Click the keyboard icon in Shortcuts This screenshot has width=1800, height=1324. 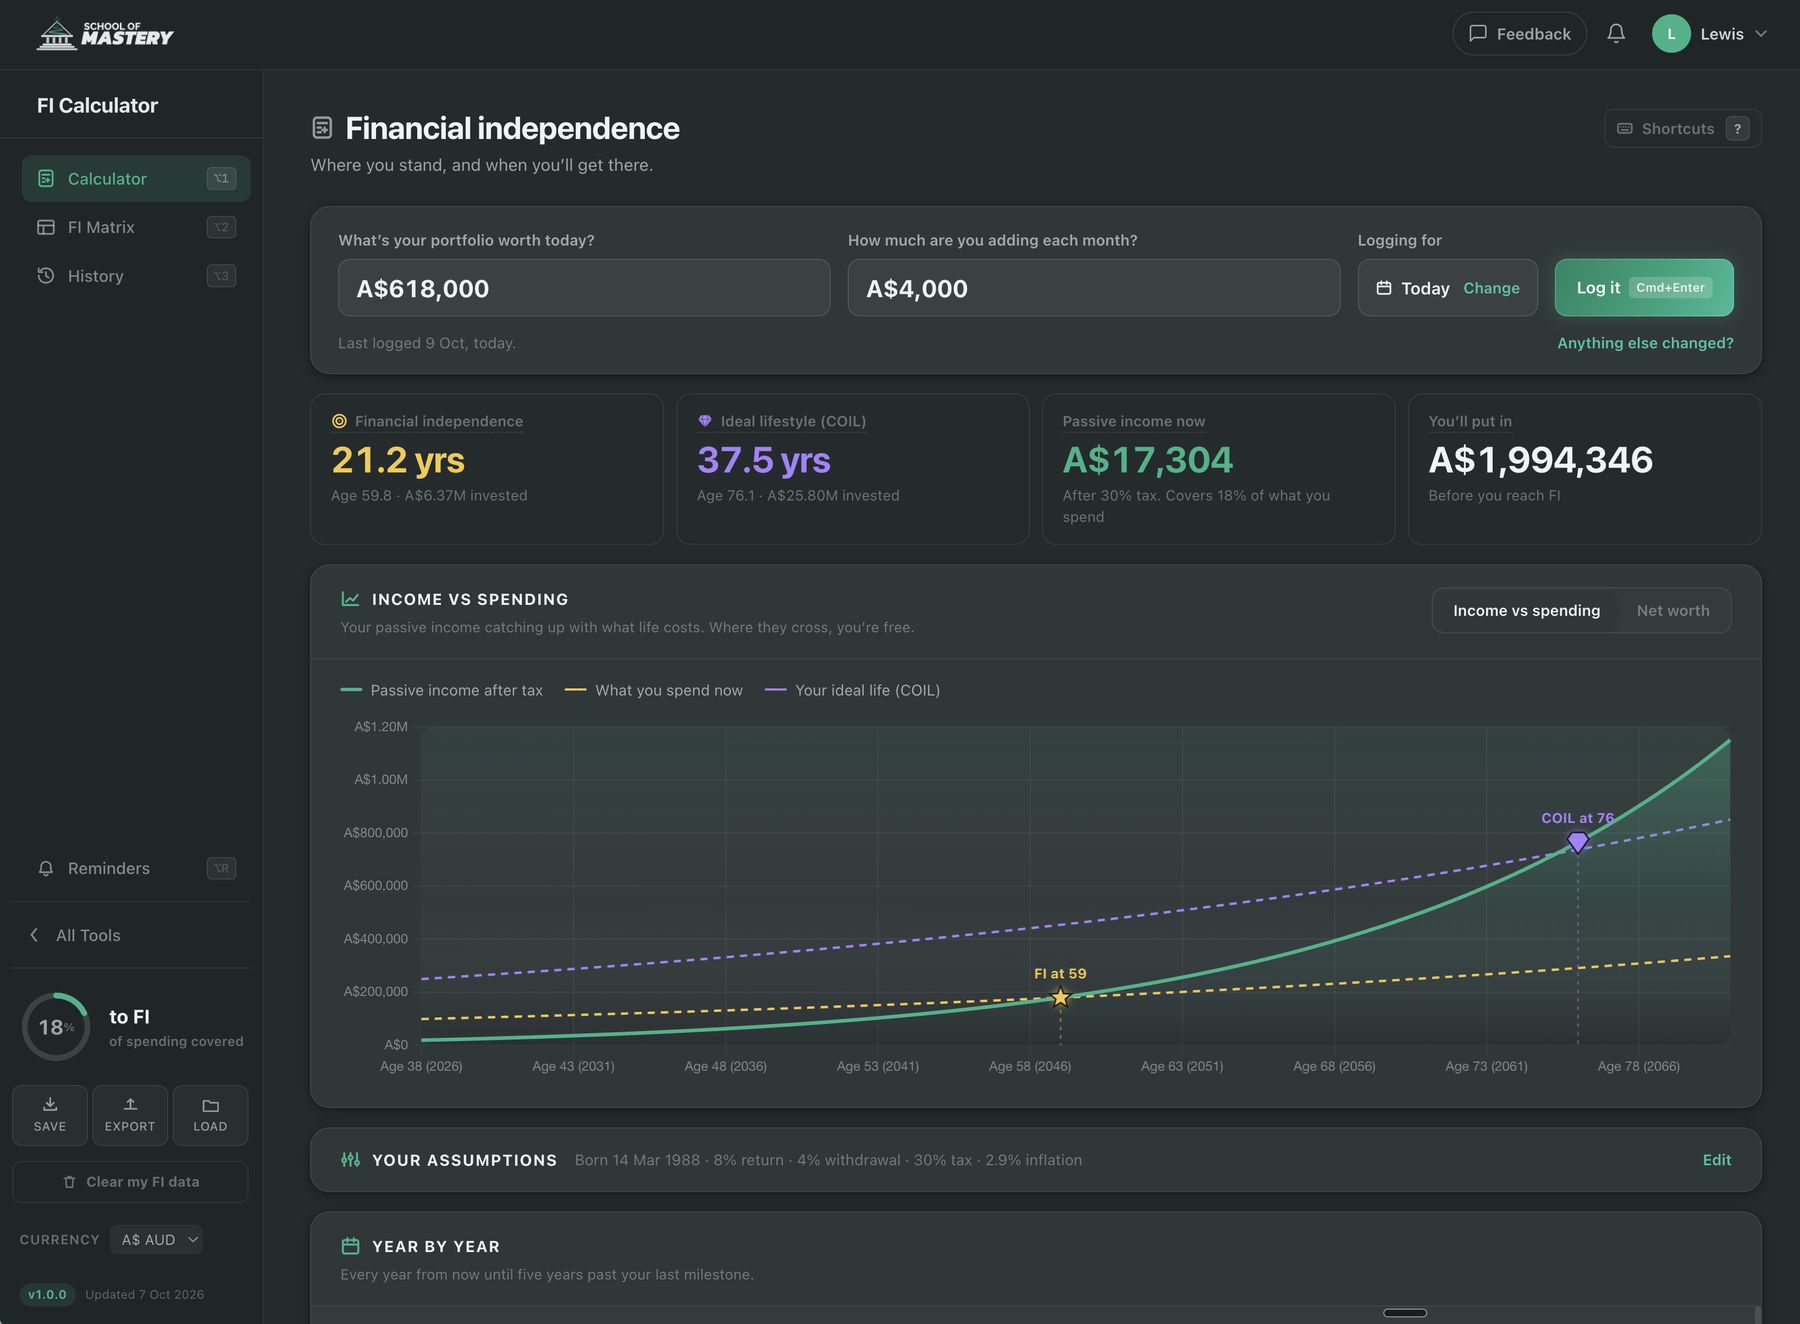1625,129
